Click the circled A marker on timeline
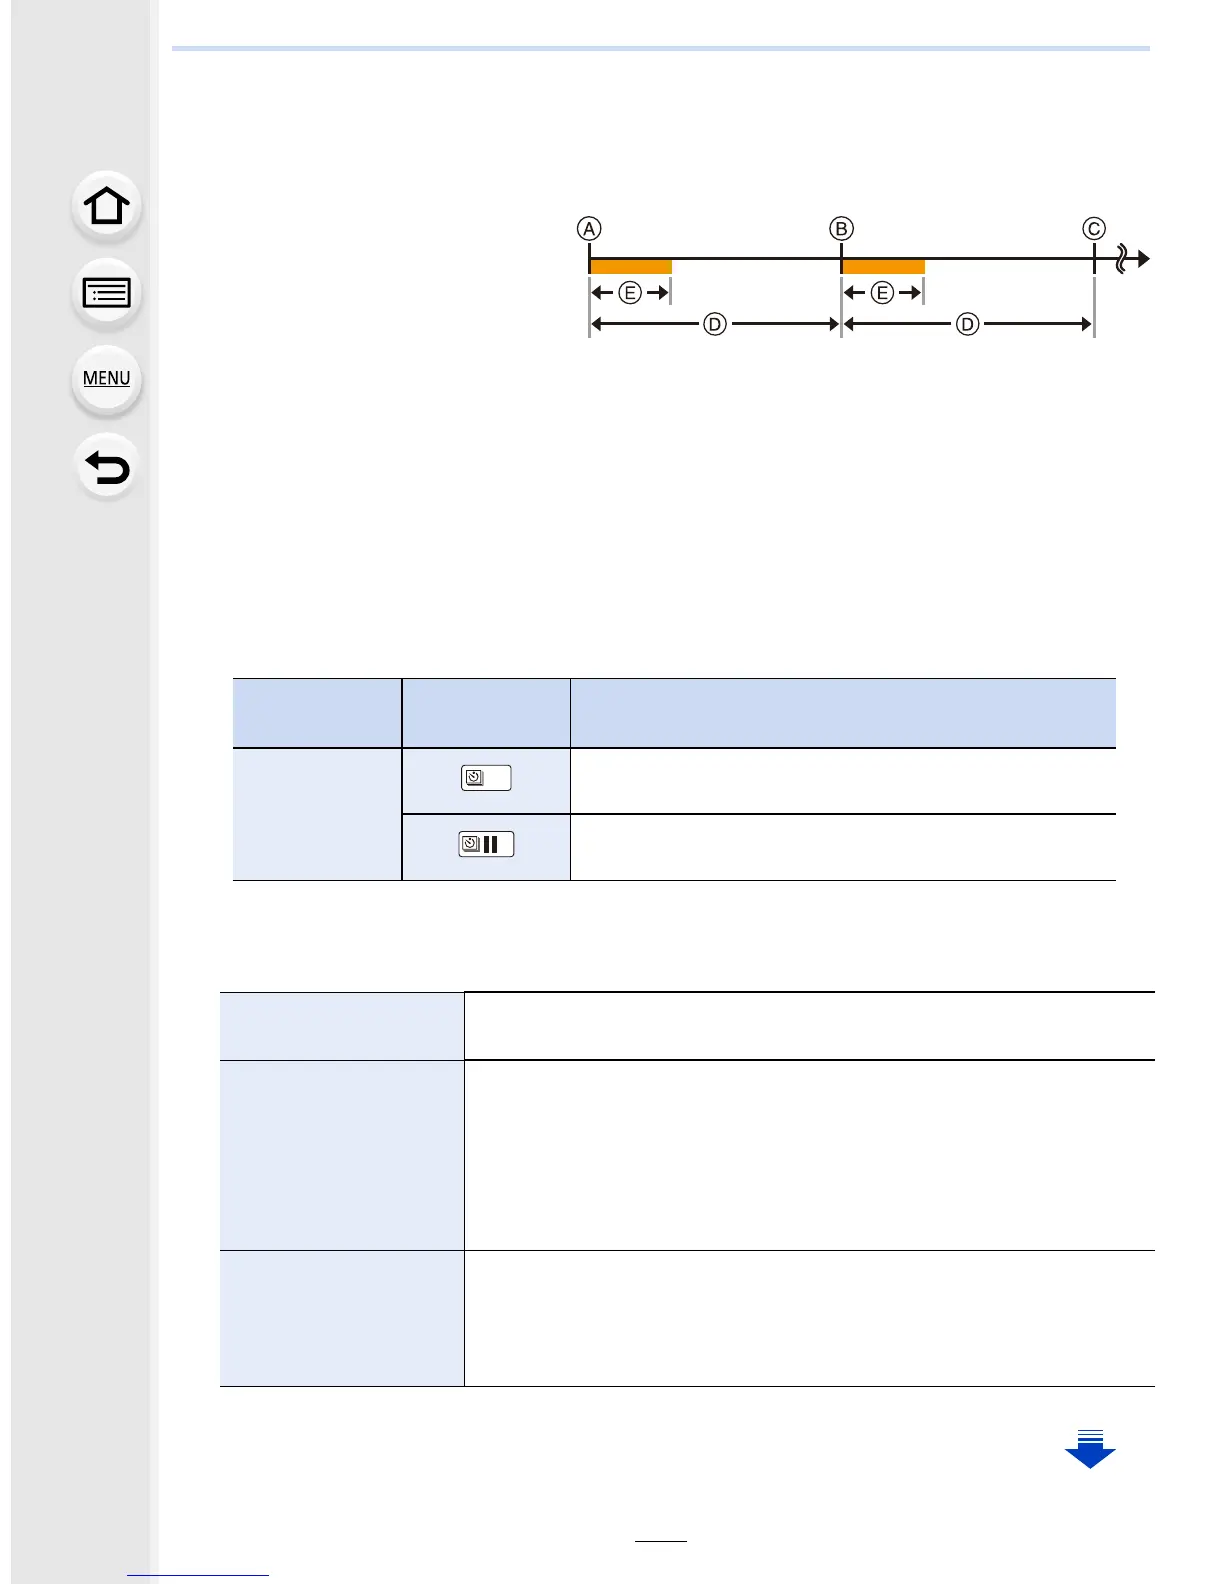The height and width of the screenshot is (1584, 1224). pyautogui.click(x=589, y=229)
